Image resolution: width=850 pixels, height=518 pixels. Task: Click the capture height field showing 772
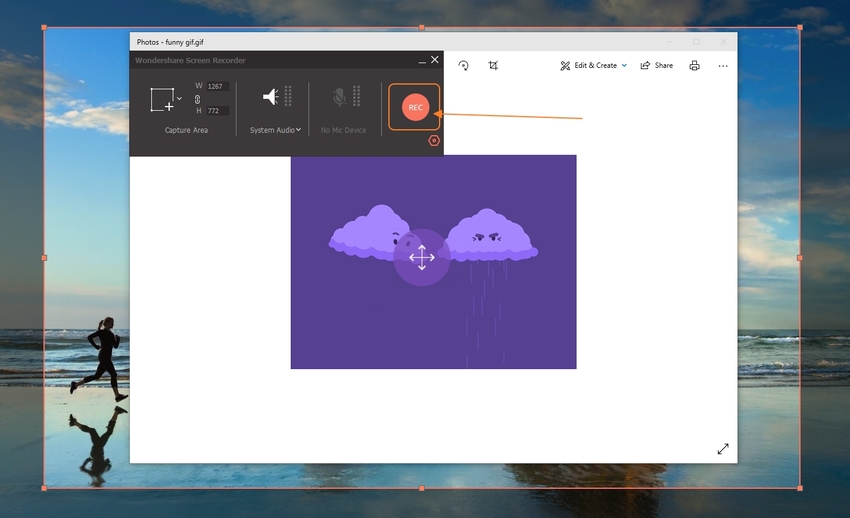[216, 111]
